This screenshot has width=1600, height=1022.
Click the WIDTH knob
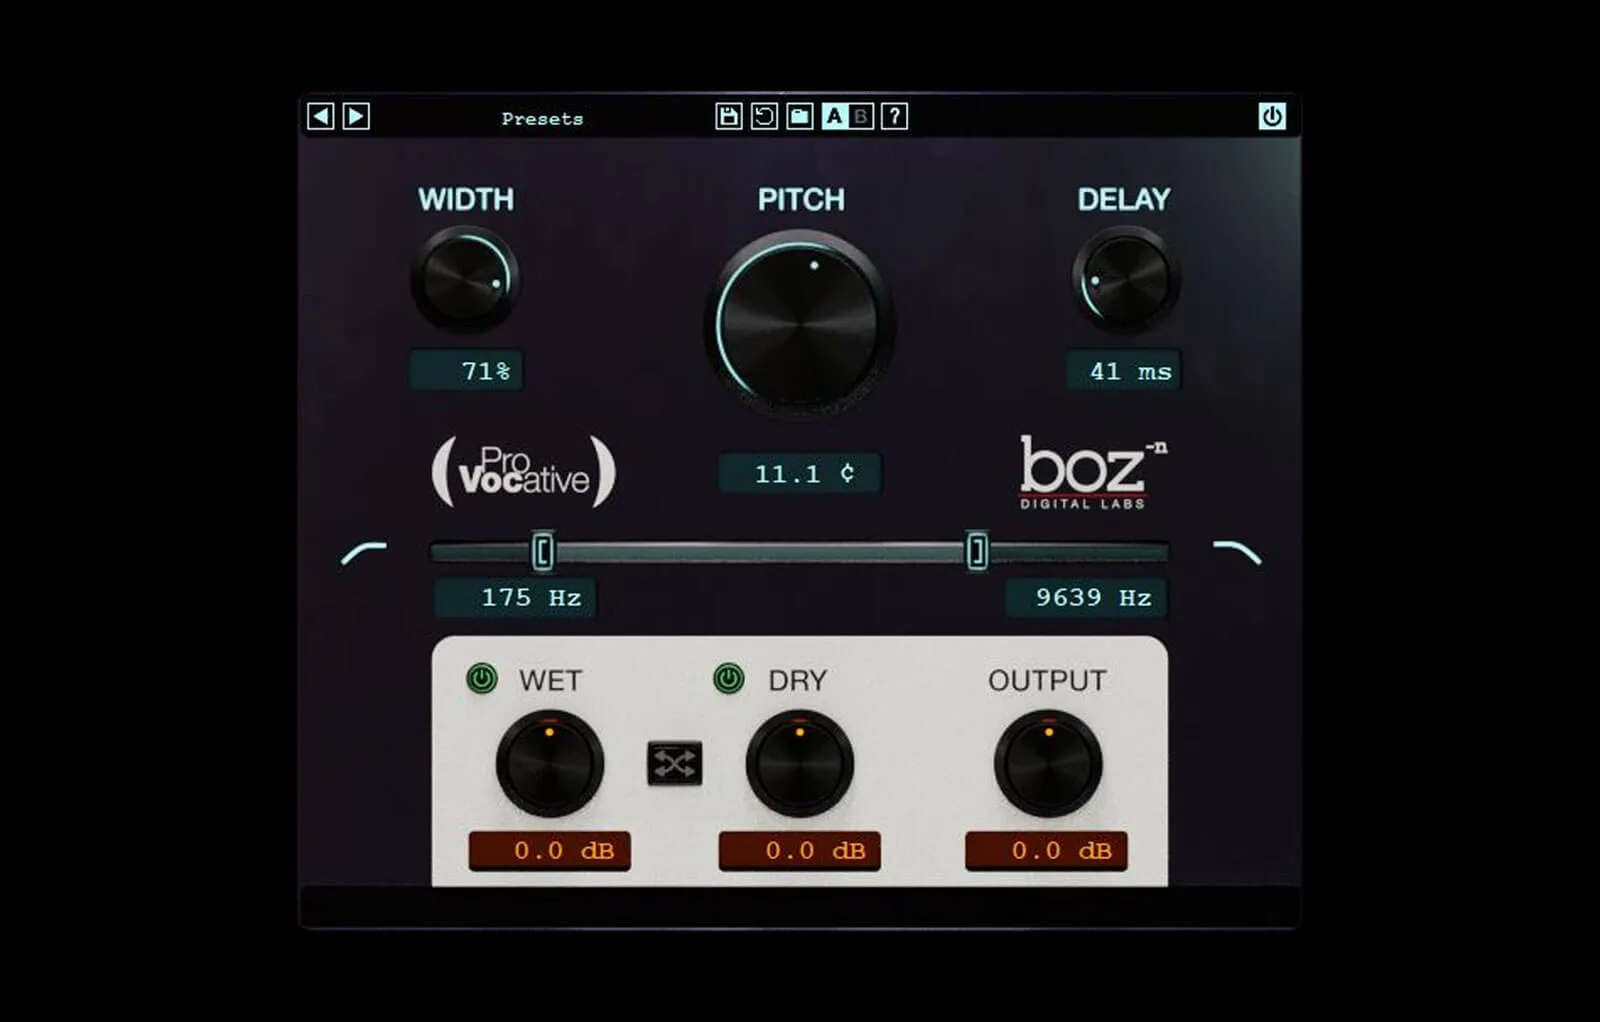click(465, 279)
